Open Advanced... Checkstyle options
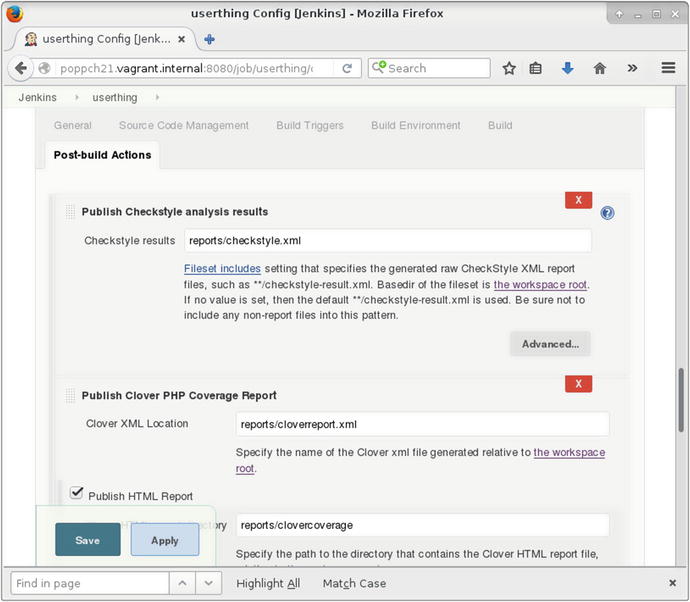The width and height of the screenshot is (690, 602). [550, 344]
